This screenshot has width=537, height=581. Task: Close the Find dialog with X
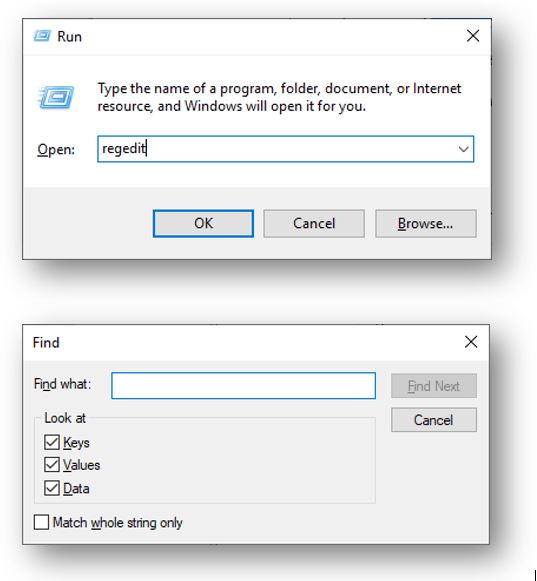[471, 342]
